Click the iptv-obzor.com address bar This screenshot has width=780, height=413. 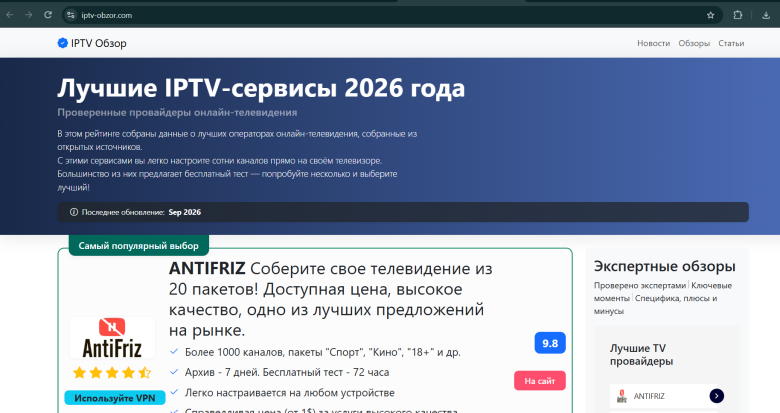coord(393,15)
